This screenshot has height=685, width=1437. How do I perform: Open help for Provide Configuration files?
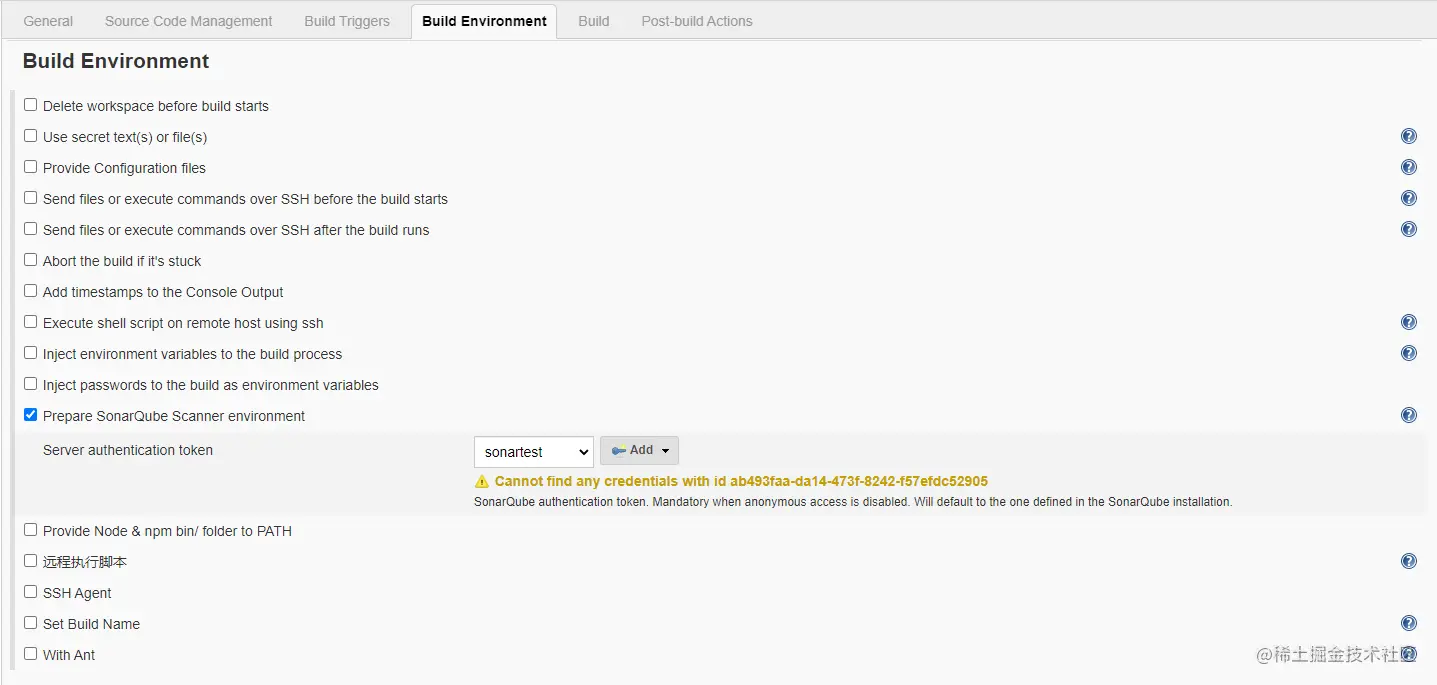pos(1409,167)
